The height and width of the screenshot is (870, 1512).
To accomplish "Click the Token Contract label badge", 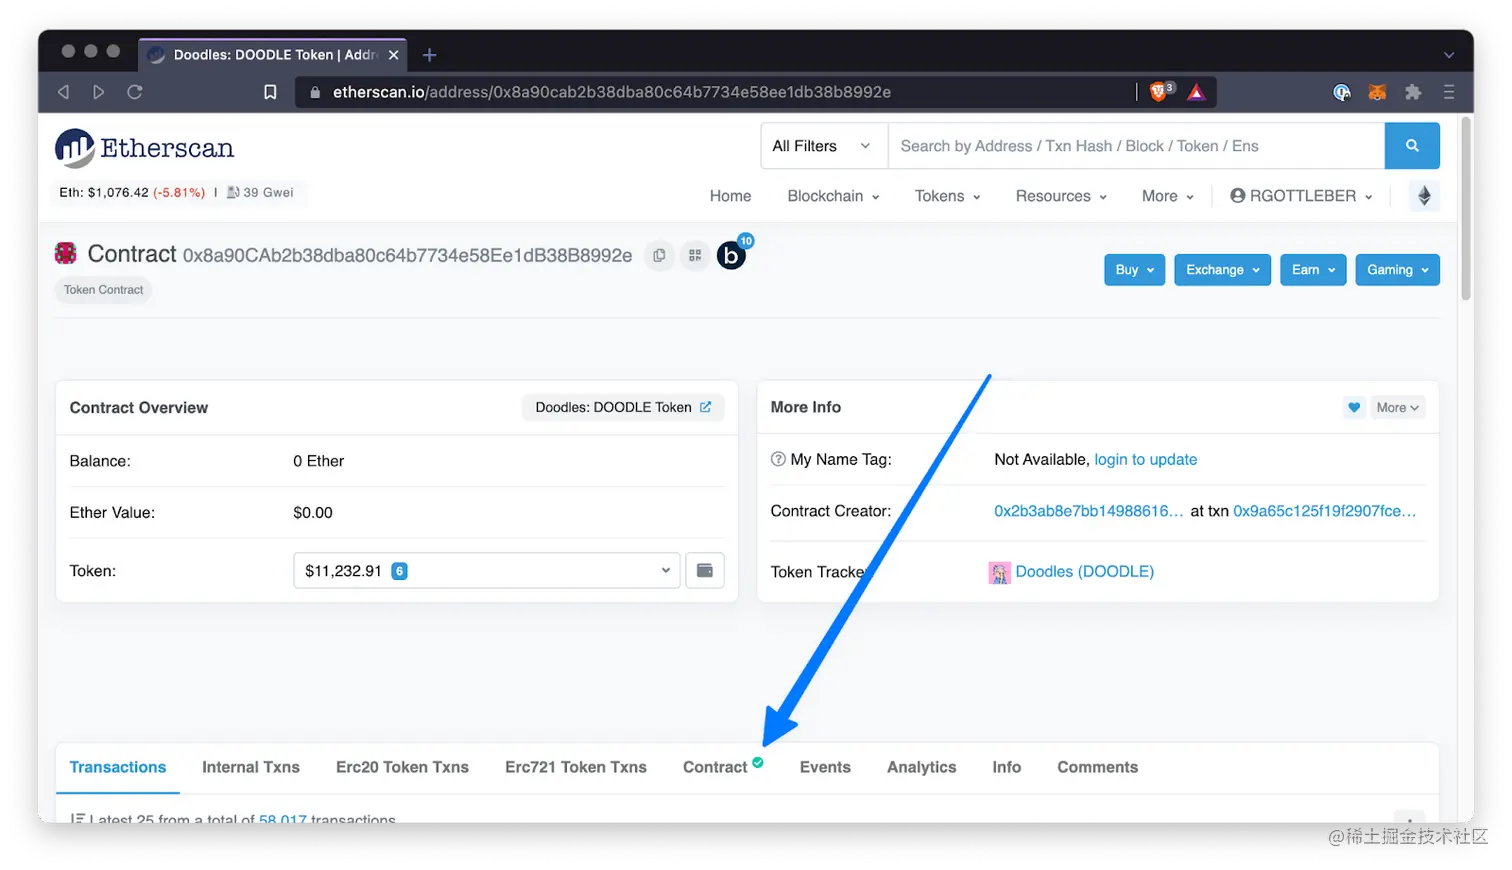I will click(x=104, y=290).
